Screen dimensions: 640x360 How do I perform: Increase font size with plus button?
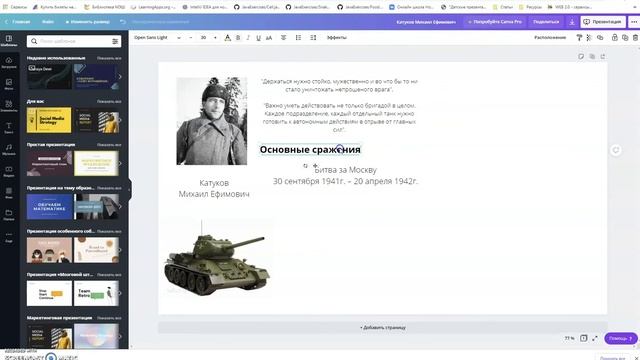(x=215, y=38)
